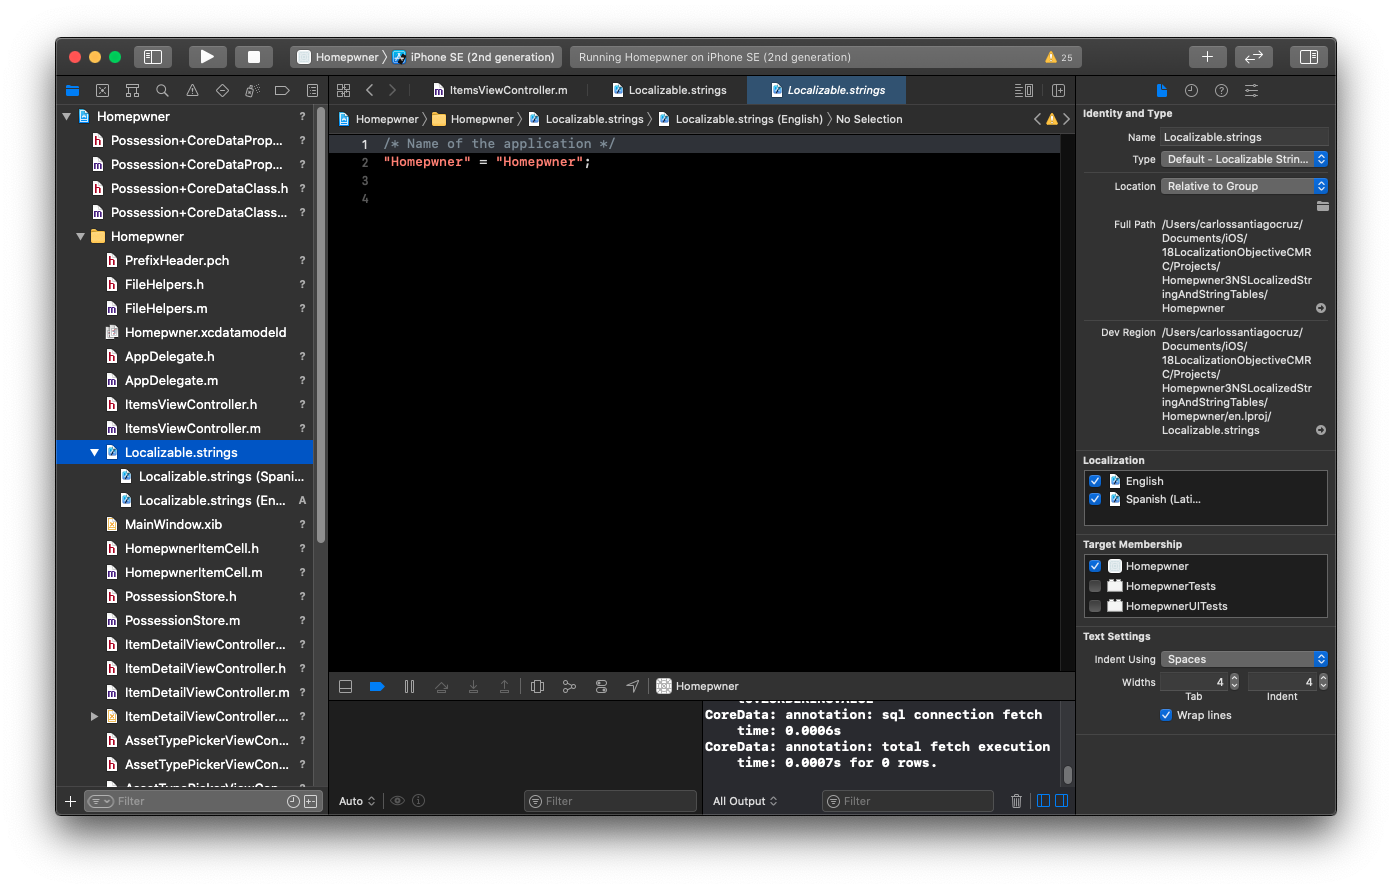Open the Type dropdown Default - Localizable Strings
Image resolution: width=1392 pixels, height=889 pixels.
[x=1244, y=159]
